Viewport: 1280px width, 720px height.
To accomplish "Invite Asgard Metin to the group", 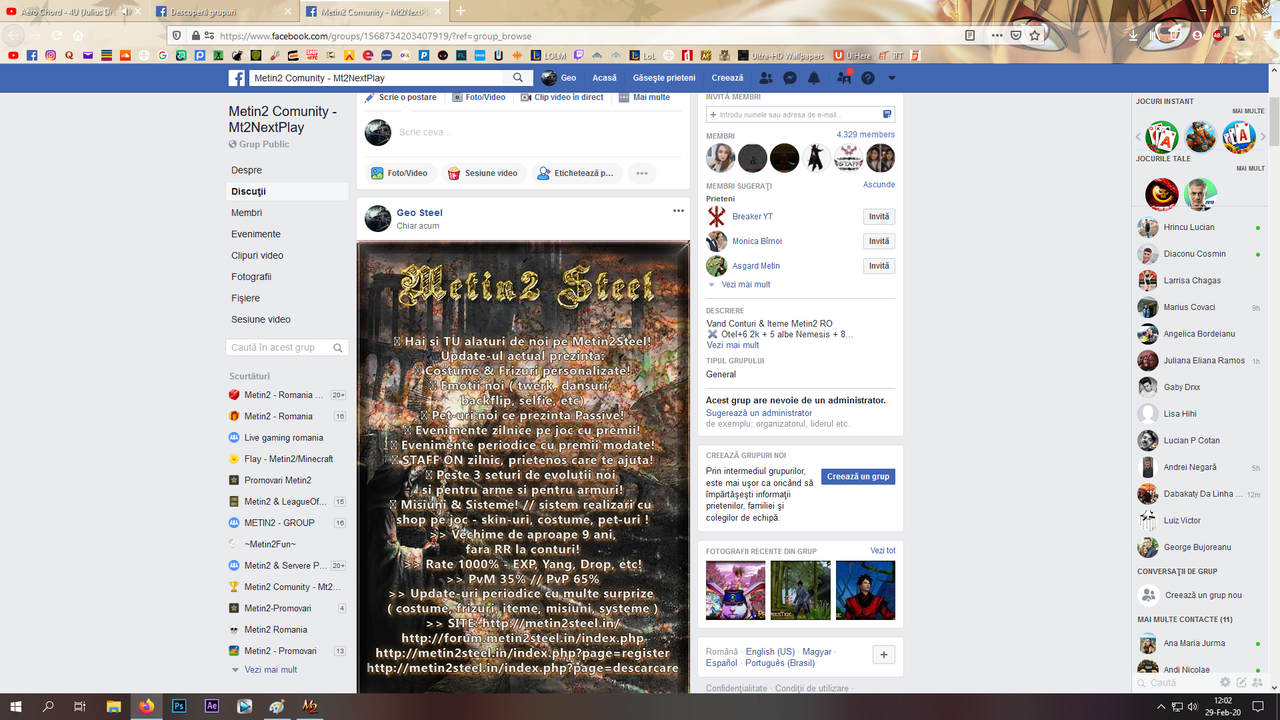I will [x=879, y=266].
